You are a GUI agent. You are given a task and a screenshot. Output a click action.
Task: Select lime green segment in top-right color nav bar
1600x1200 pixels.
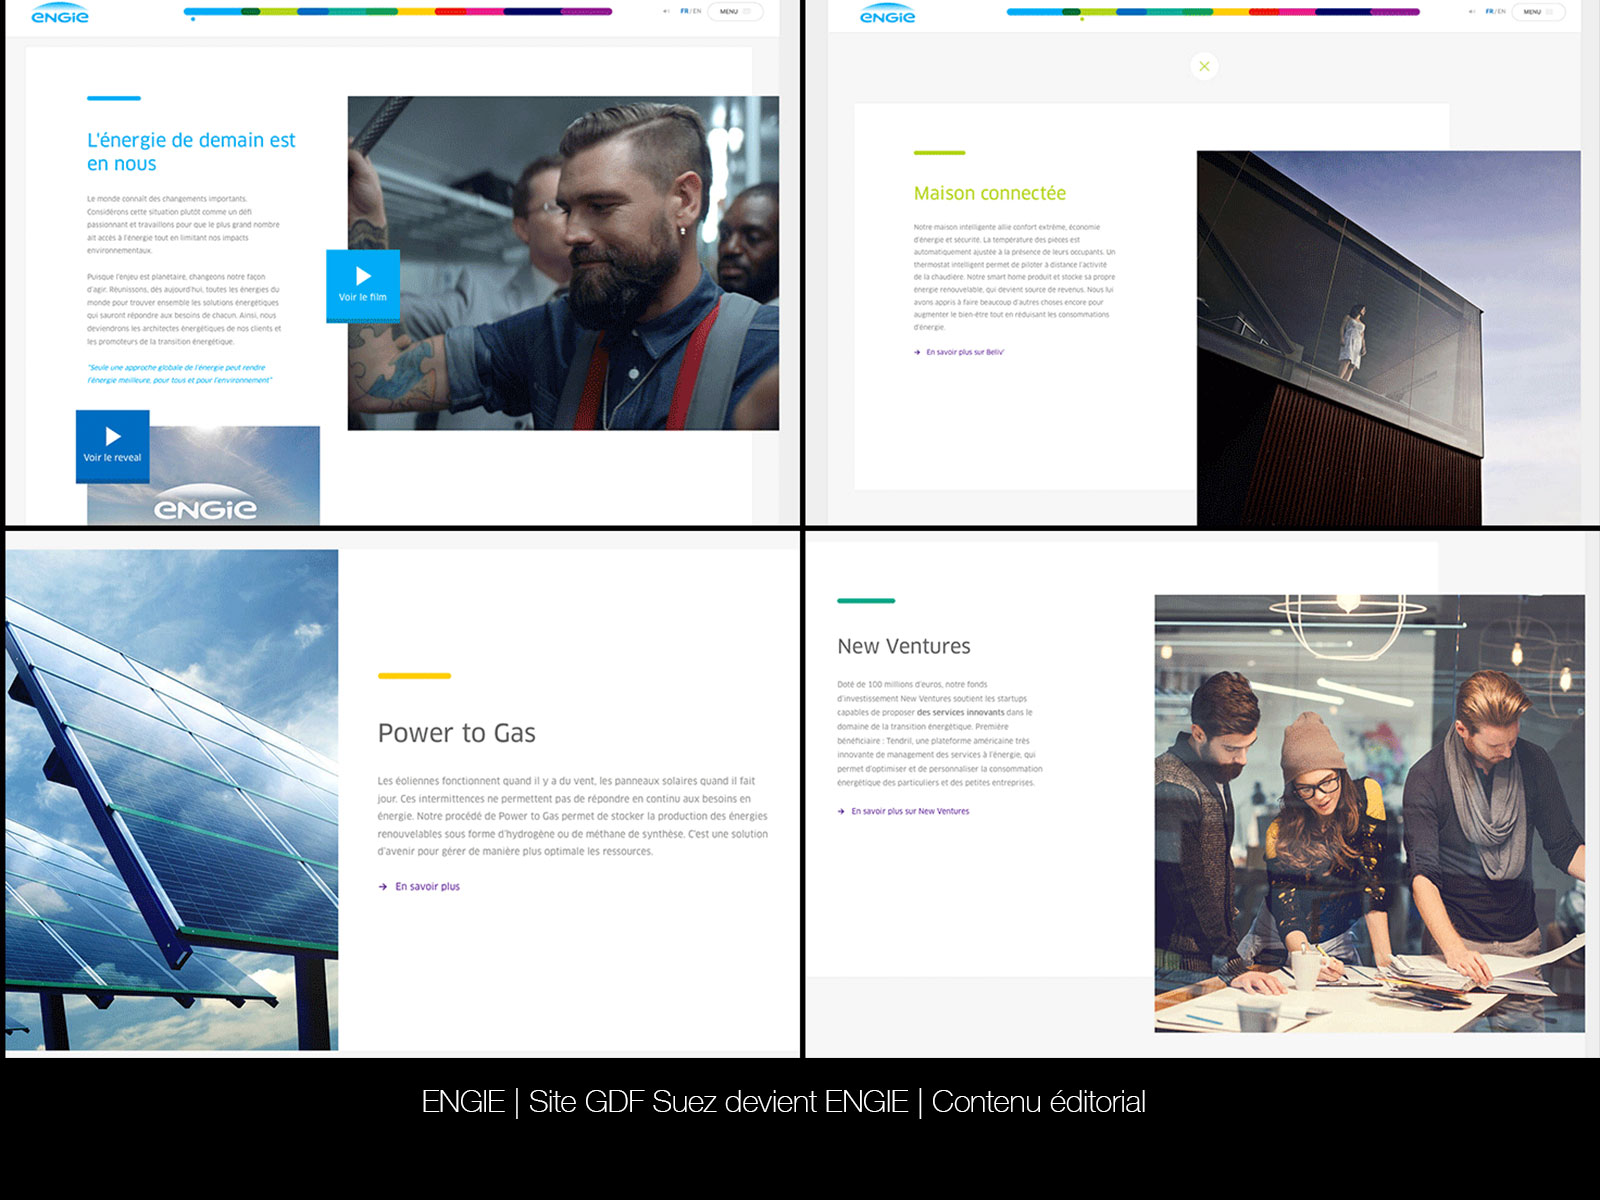tap(1098, 11)
